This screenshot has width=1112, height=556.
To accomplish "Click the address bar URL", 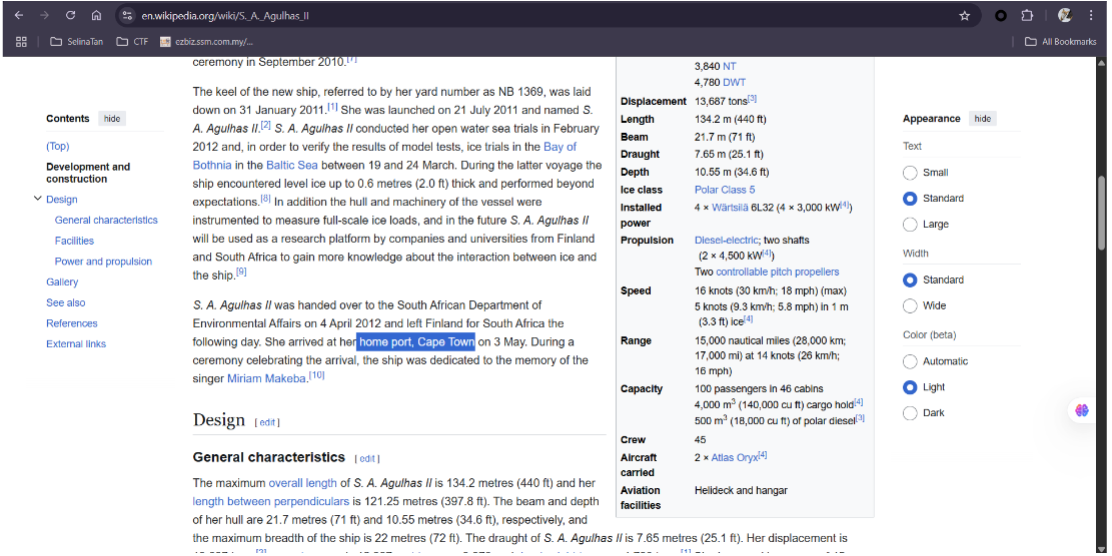I will coord(225,16).
